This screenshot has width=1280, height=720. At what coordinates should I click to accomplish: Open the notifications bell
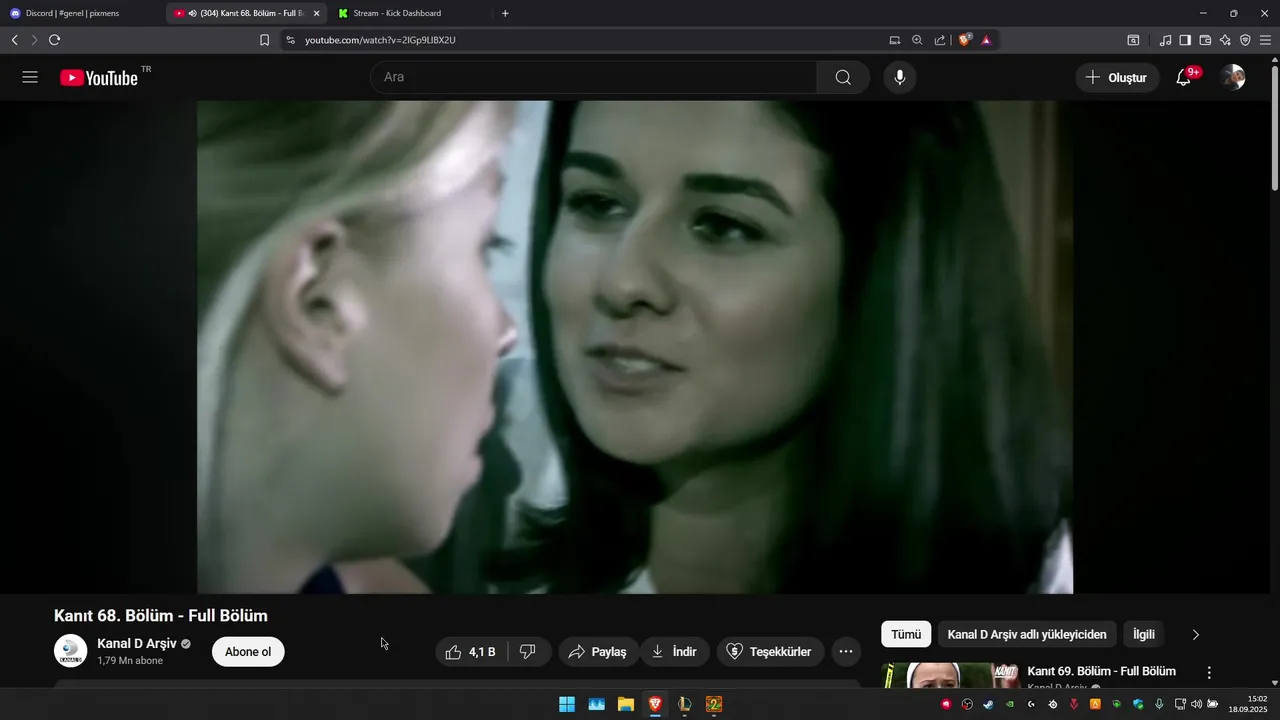coord(1184,77)
